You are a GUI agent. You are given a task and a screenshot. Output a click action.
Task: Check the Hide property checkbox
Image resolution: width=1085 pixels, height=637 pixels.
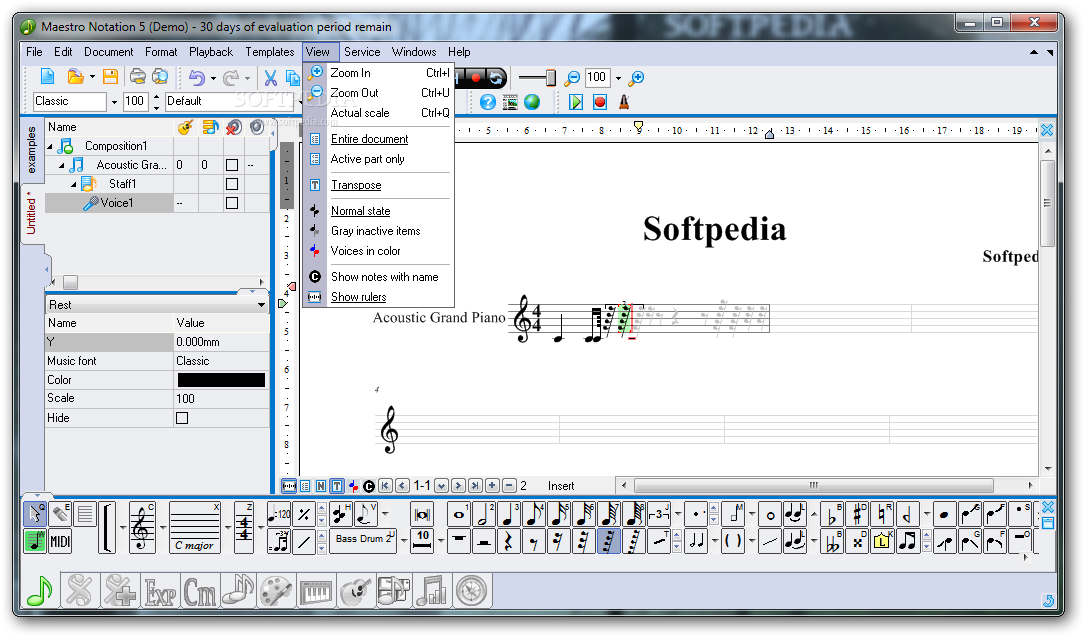pos(182,418)
